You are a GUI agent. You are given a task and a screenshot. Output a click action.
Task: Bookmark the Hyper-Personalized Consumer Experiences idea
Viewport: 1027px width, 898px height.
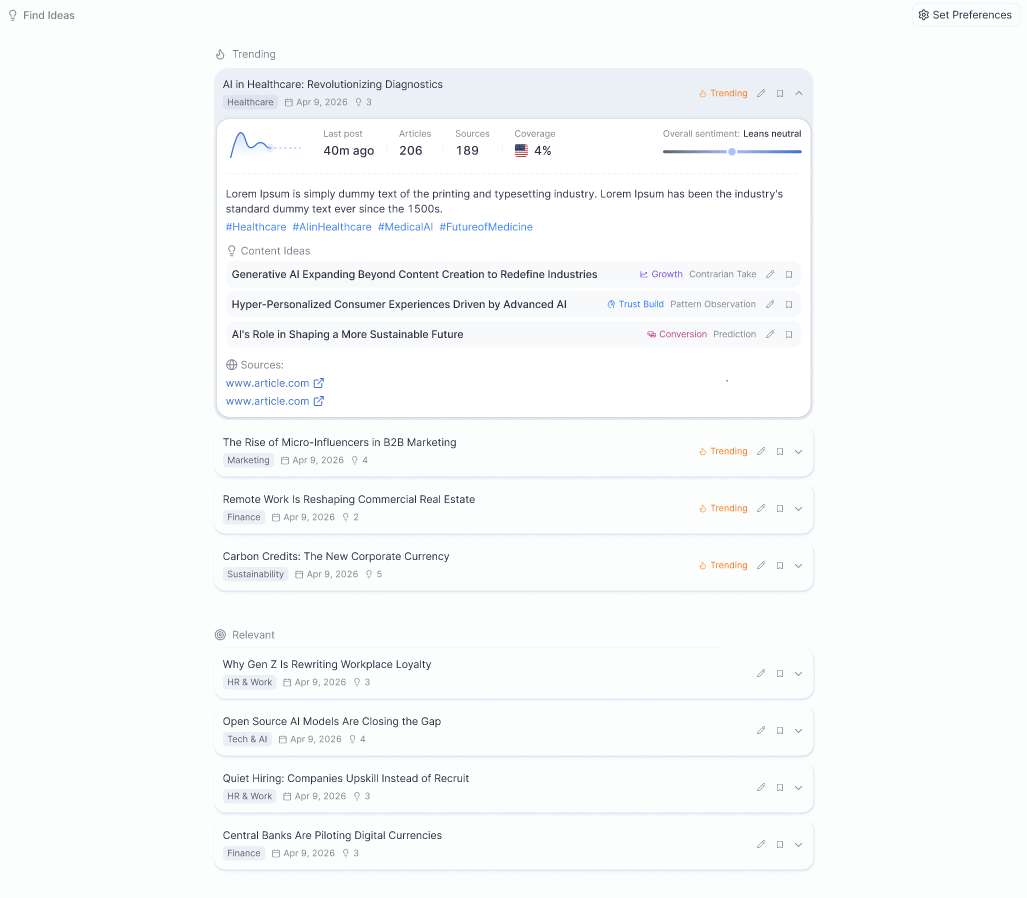pos(789,305)
